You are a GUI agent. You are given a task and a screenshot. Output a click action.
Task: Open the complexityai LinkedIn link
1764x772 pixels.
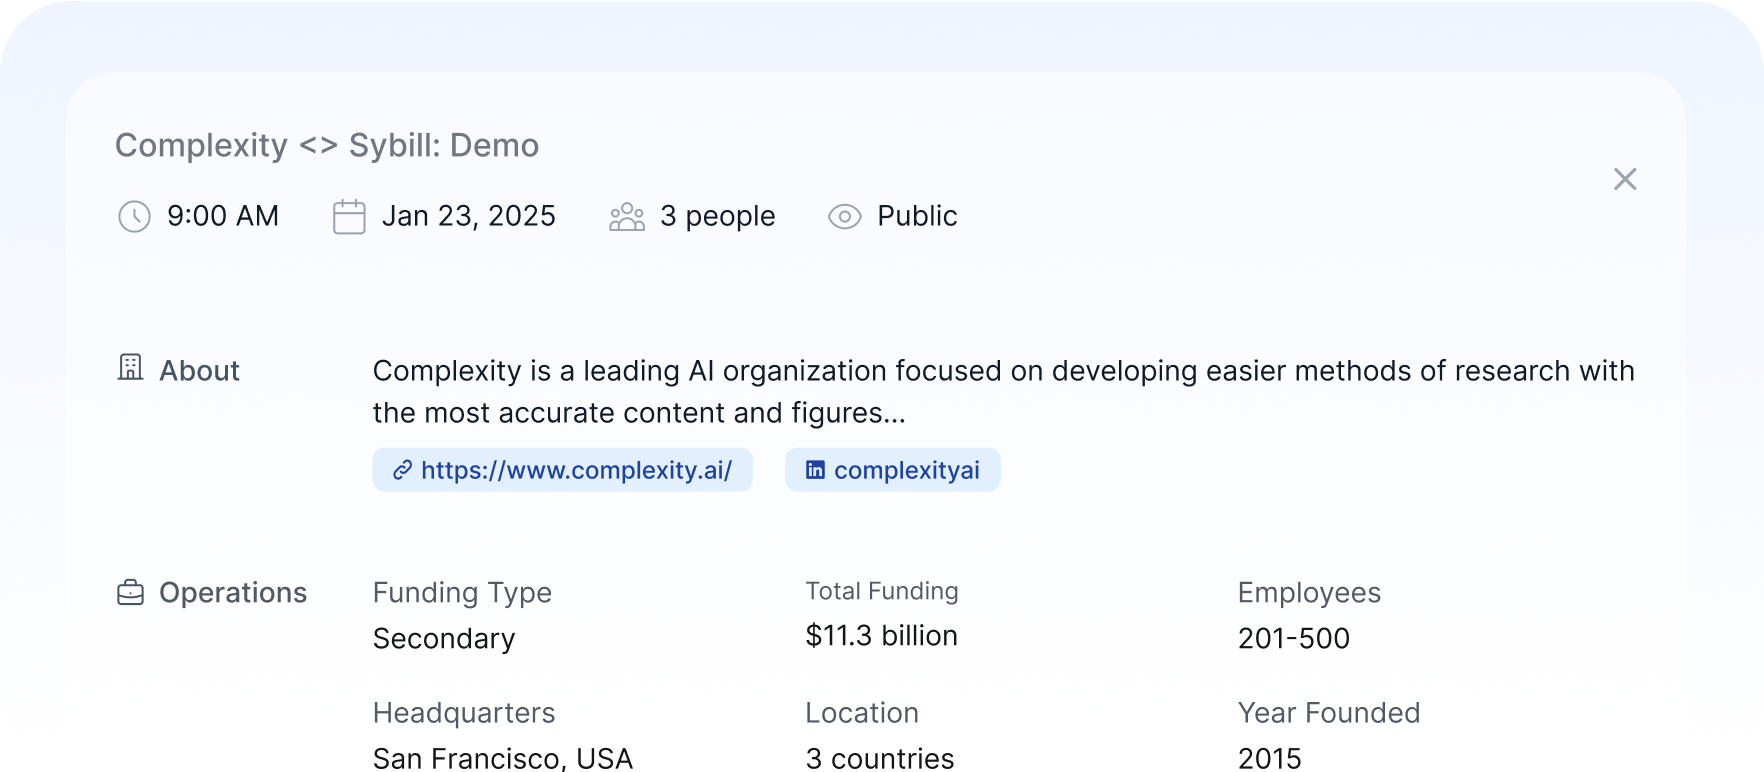click(x=893, y=470)
